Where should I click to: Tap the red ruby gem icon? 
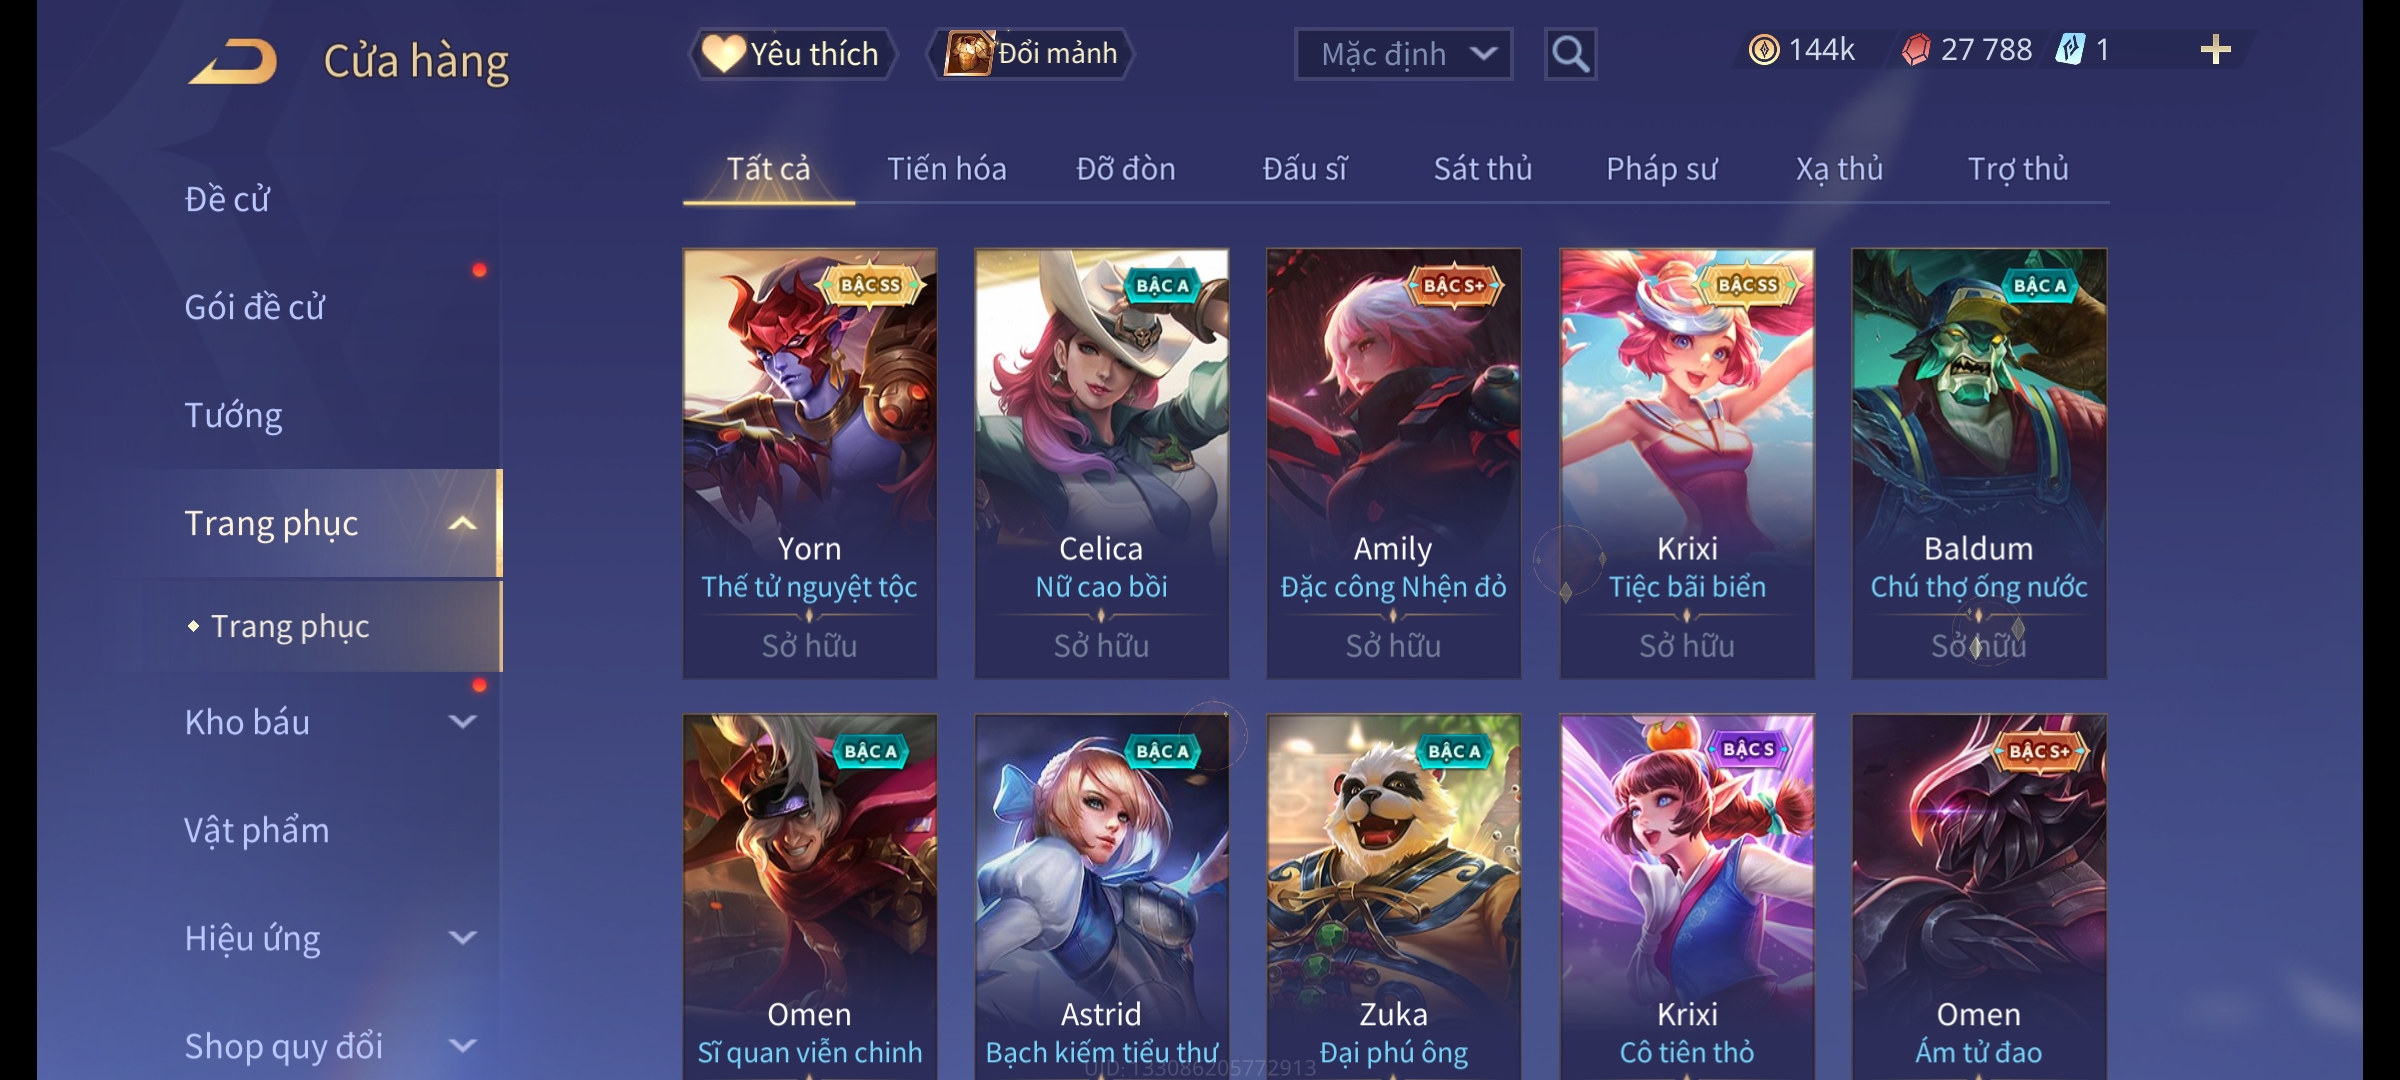click(1916, 50)
